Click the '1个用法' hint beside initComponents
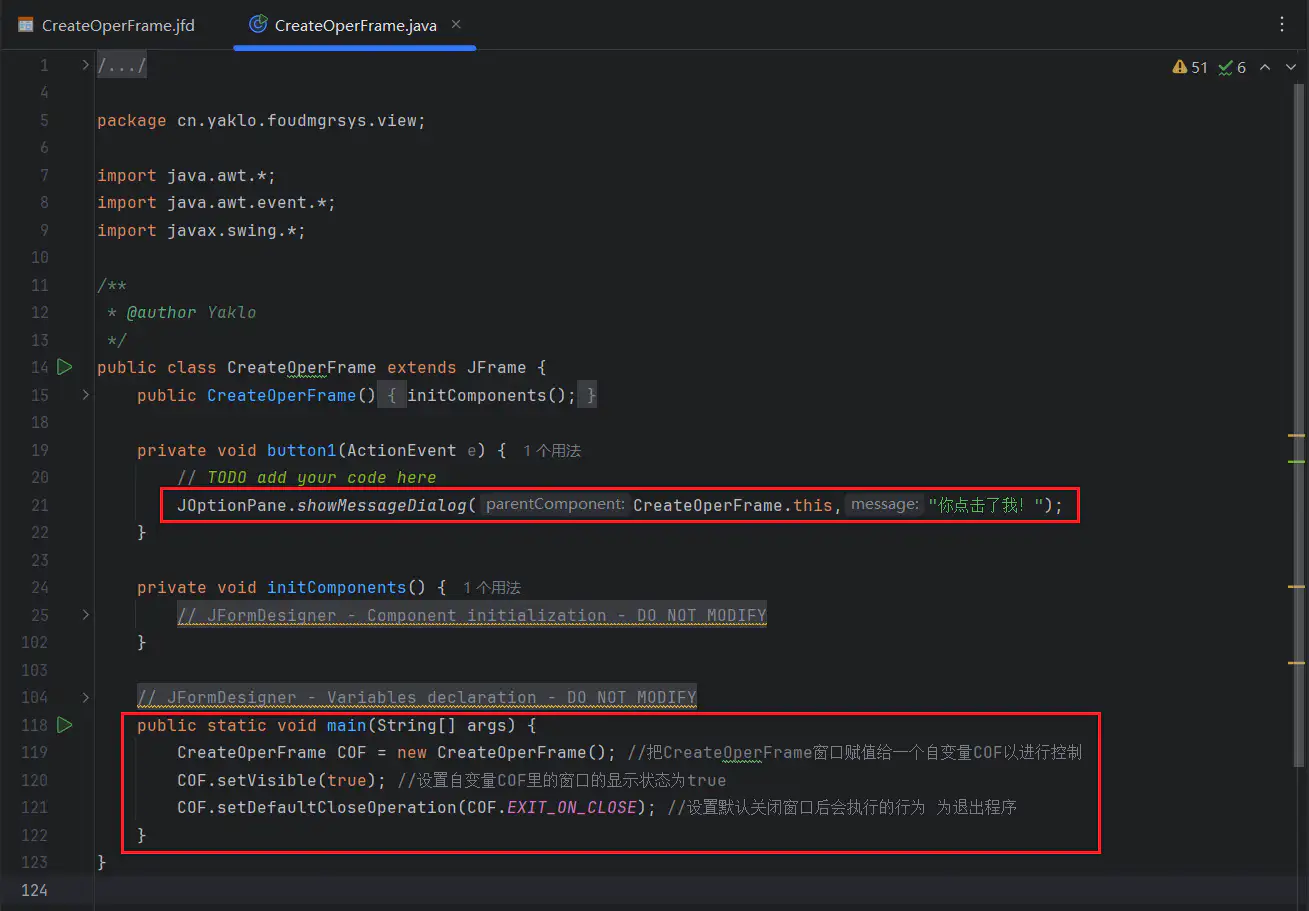Viewport: 1309px width, 911px height. tap(492, 587)
